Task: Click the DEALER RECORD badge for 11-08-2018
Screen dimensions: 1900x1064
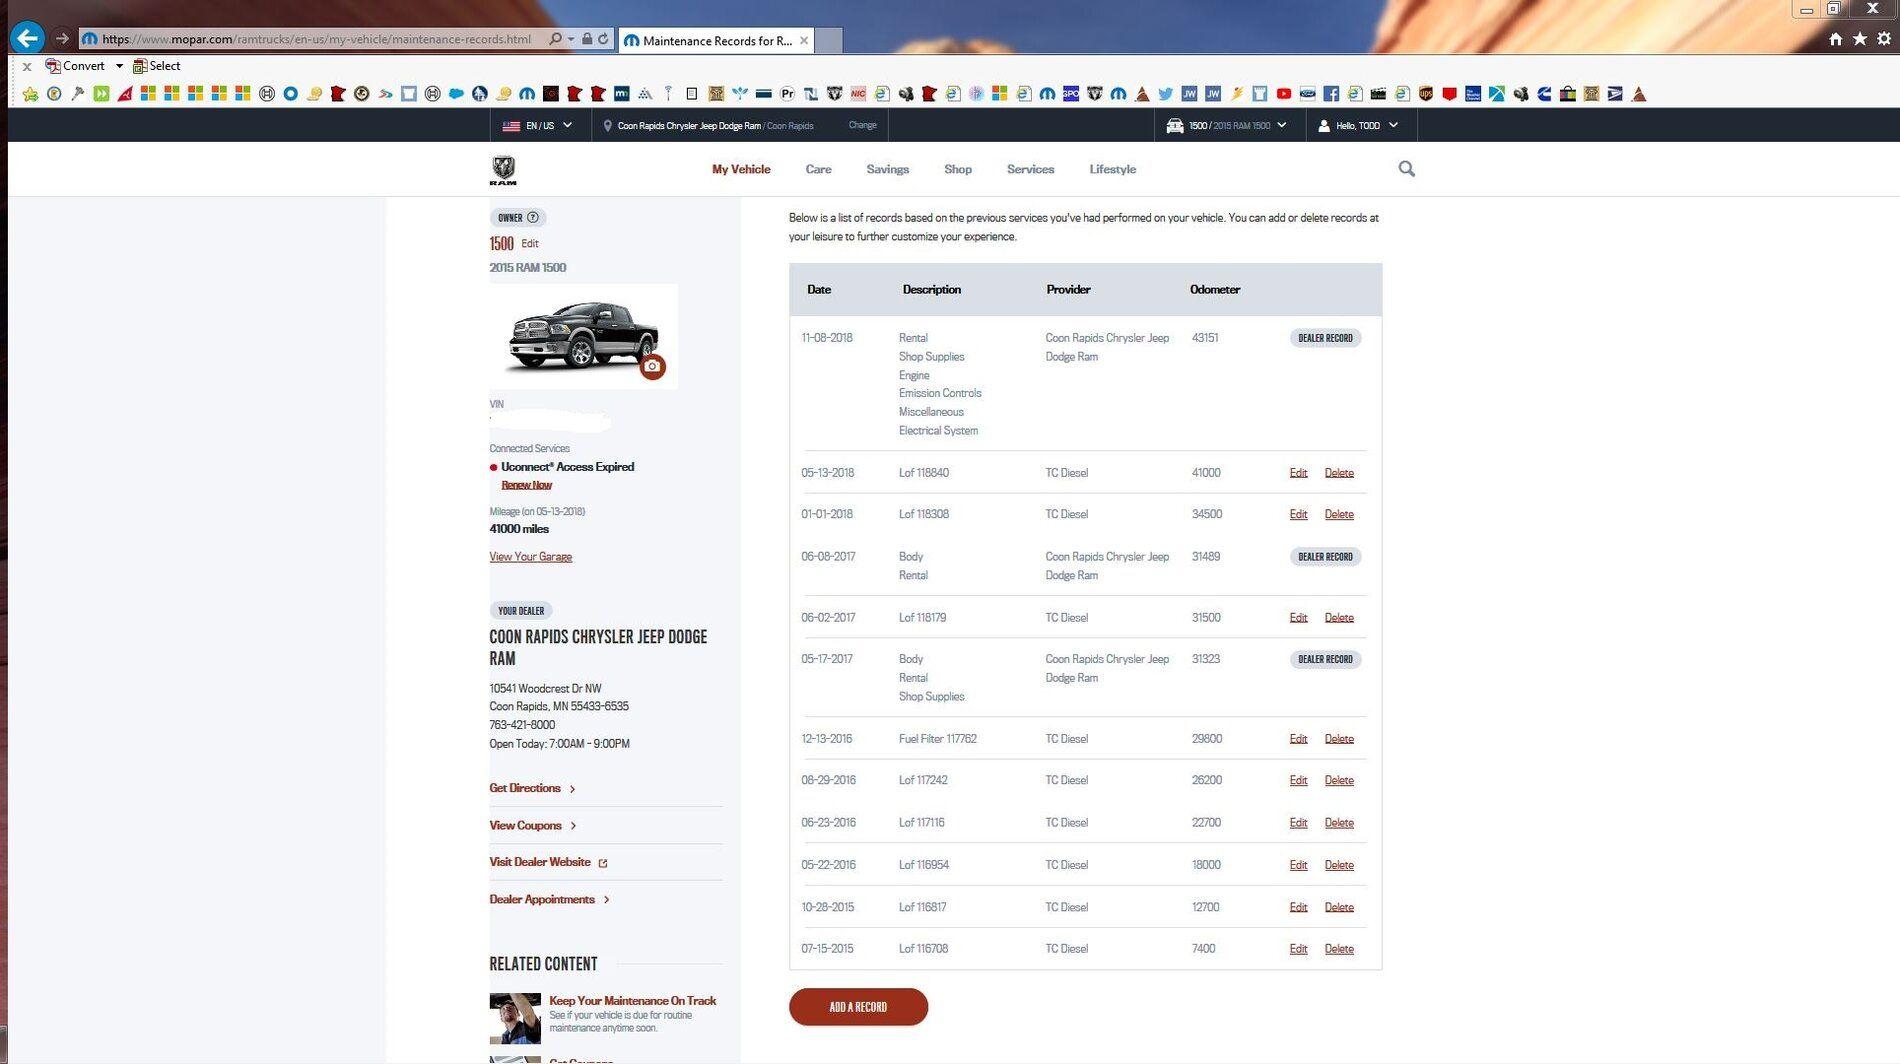Action: click(x=1325, y=338)
